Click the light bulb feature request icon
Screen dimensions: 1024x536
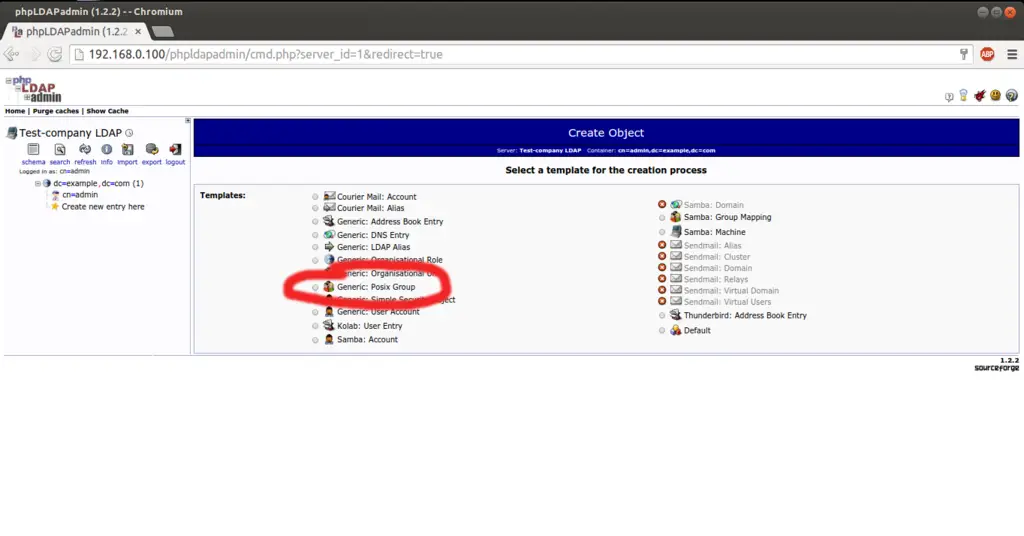pyautogui.click(x=963, y=95)
